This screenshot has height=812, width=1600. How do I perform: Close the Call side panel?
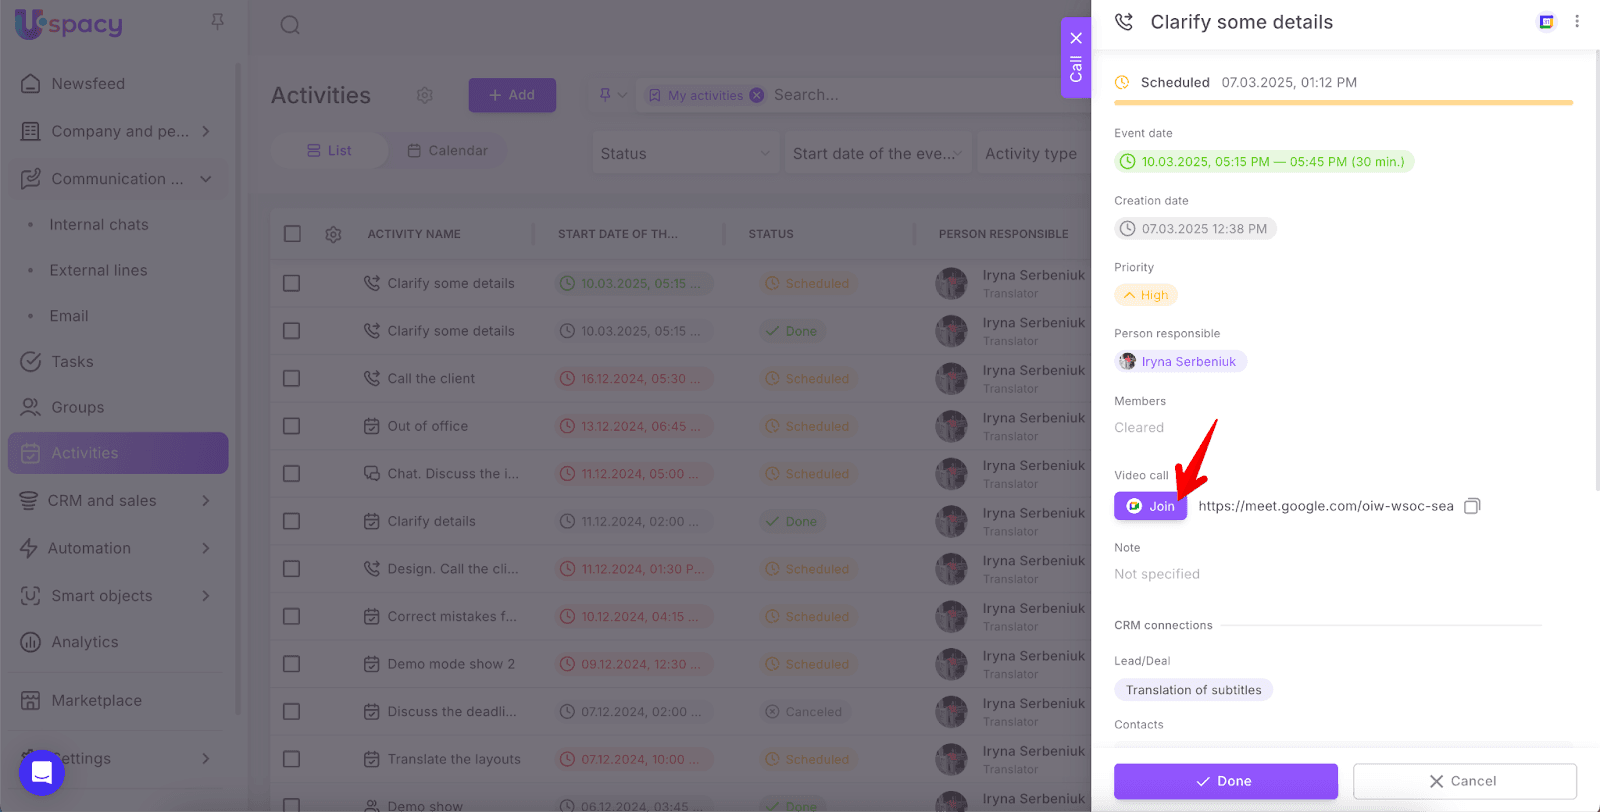click(1076, 38)
